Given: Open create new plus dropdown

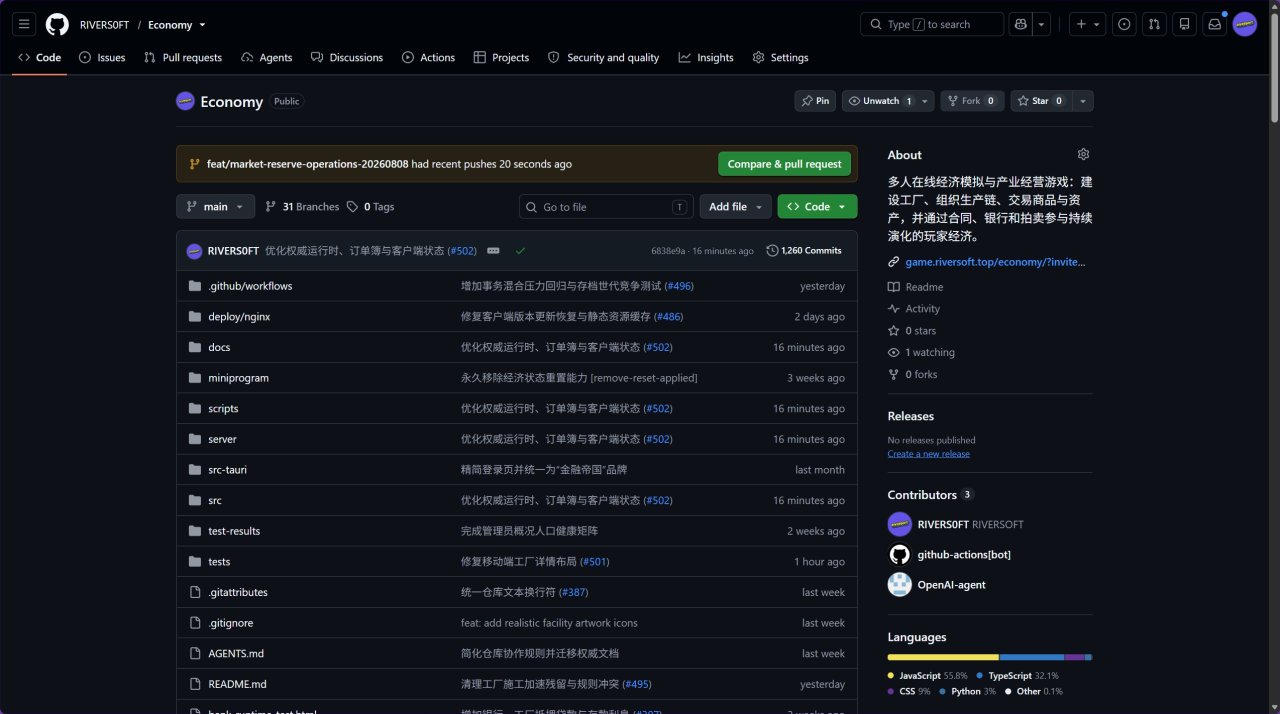Looking at the screenshot, I should [x=1086, y=24].
